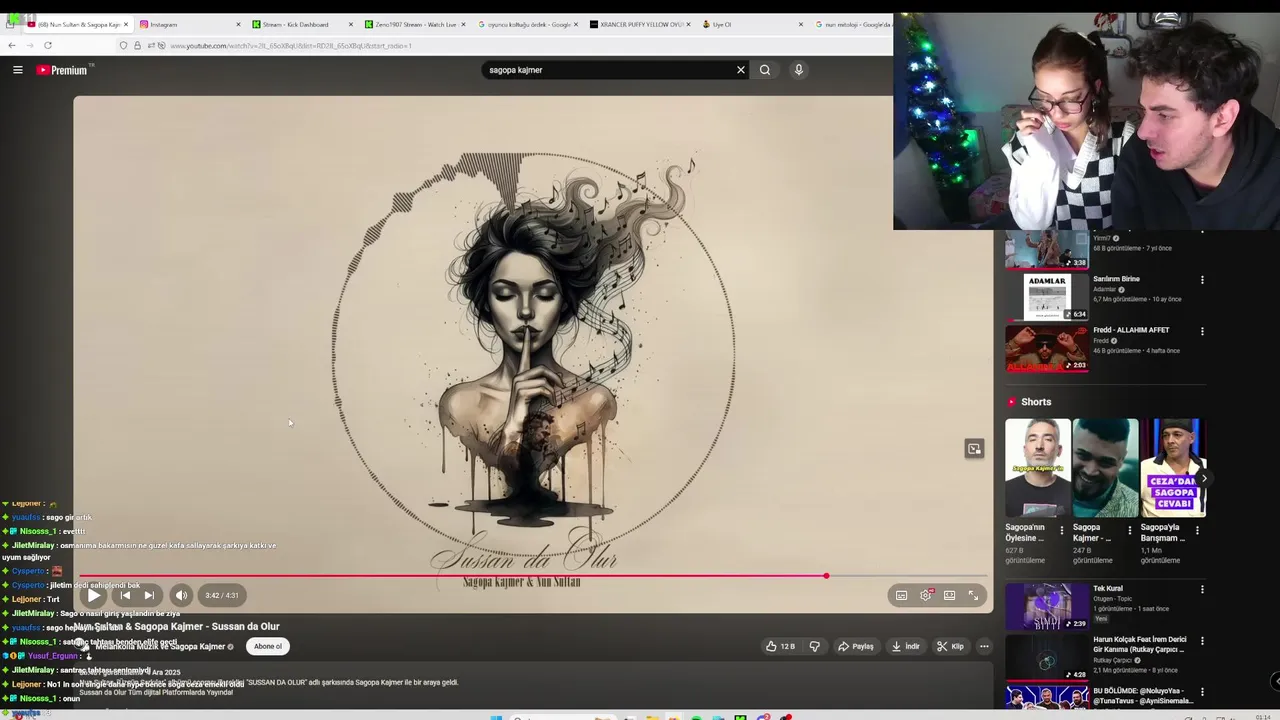
Task: Open options for 'Tek Kural' video
Action: point(1202,590)
